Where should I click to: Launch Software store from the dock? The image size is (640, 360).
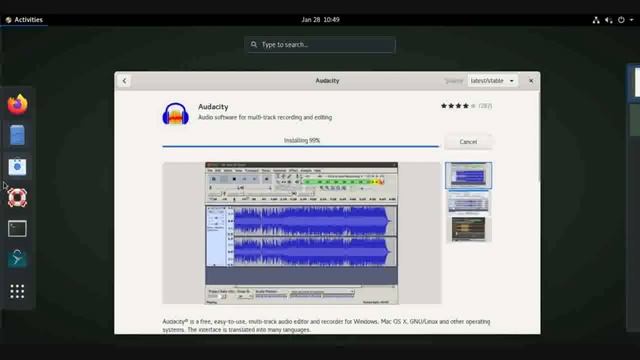pyautogui.click(x=17, y=167)
